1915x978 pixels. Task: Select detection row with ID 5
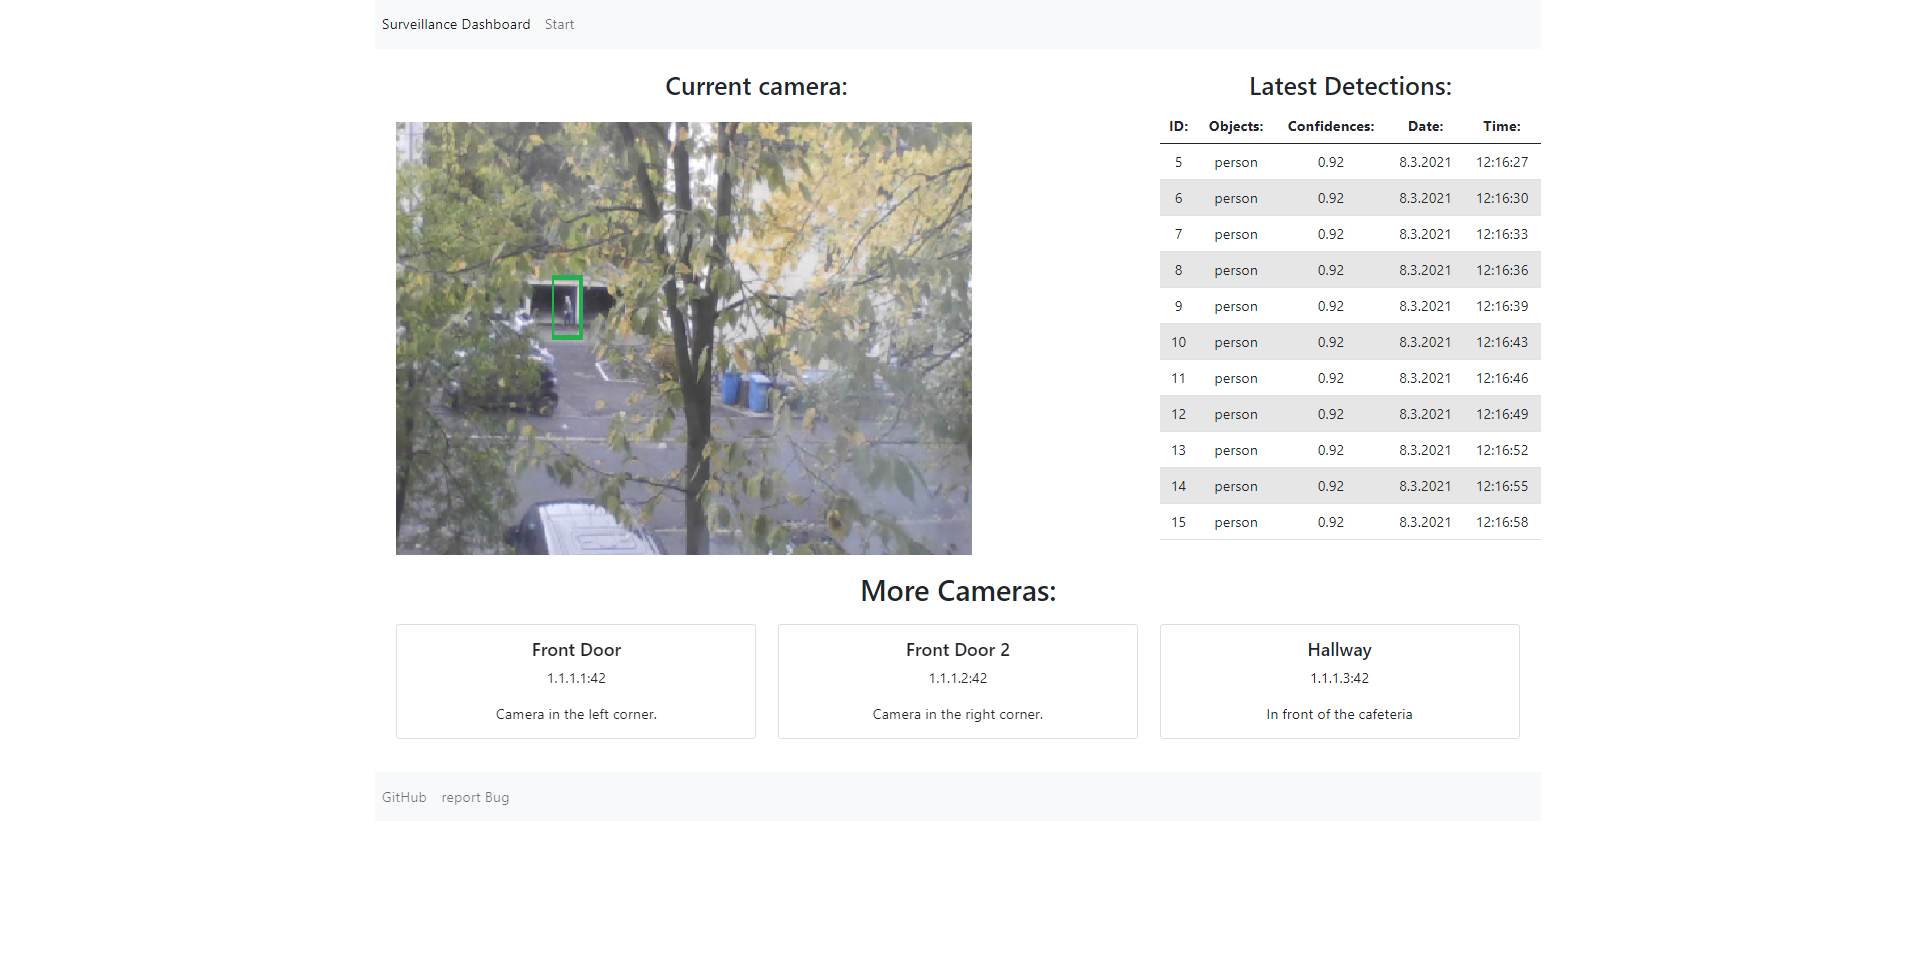(x=1349, y=162)
